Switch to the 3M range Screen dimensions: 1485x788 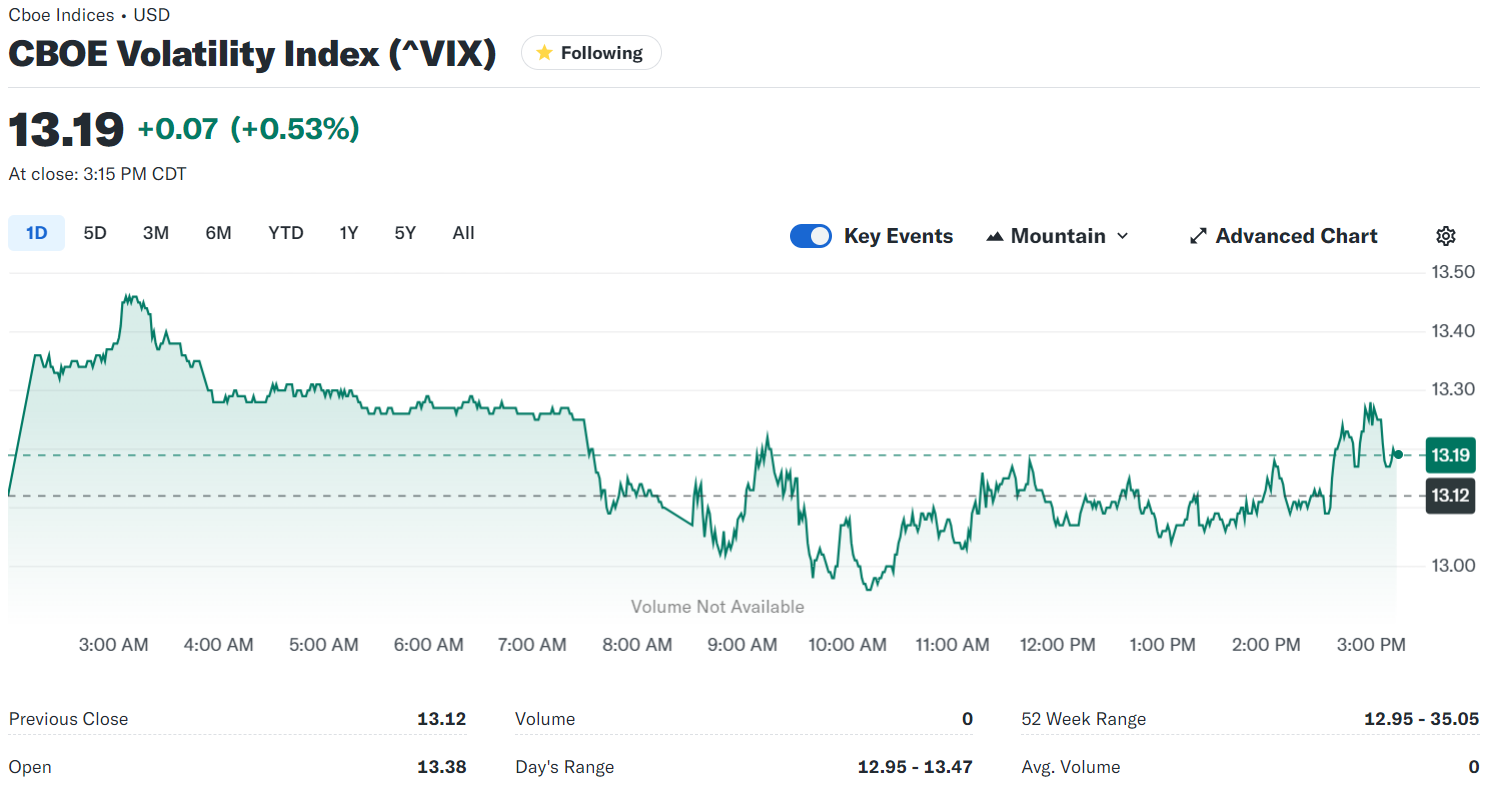(156, 233)
